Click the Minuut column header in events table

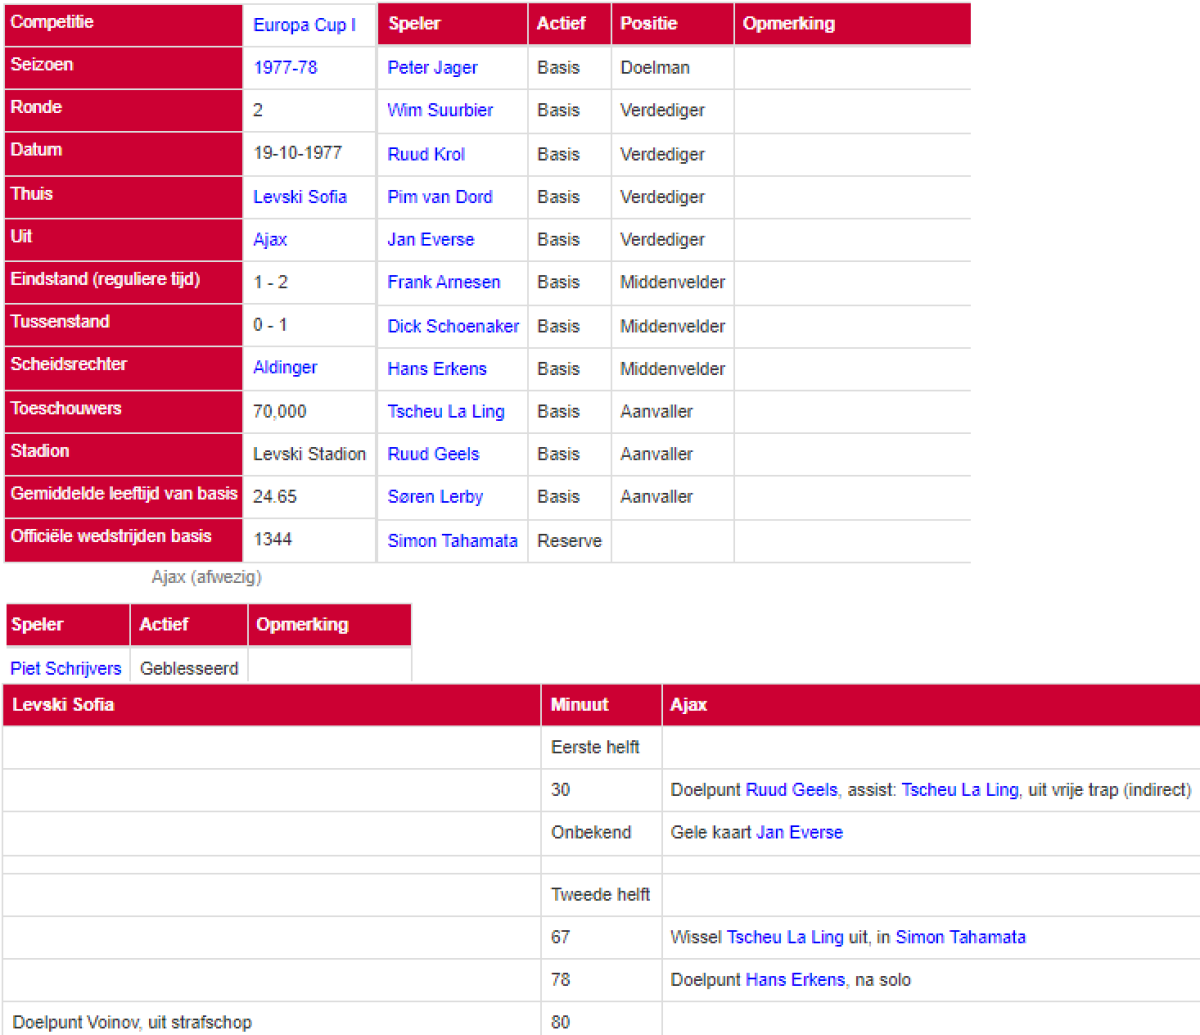pyautogui.click(x=579, y=705)
